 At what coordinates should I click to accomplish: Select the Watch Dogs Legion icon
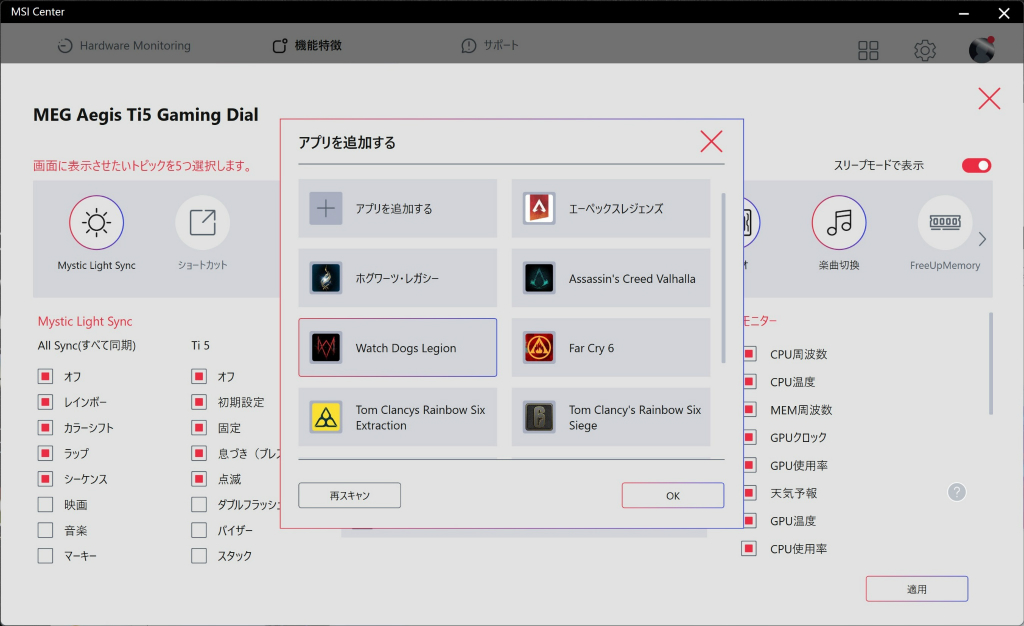(x=325, y=347)
